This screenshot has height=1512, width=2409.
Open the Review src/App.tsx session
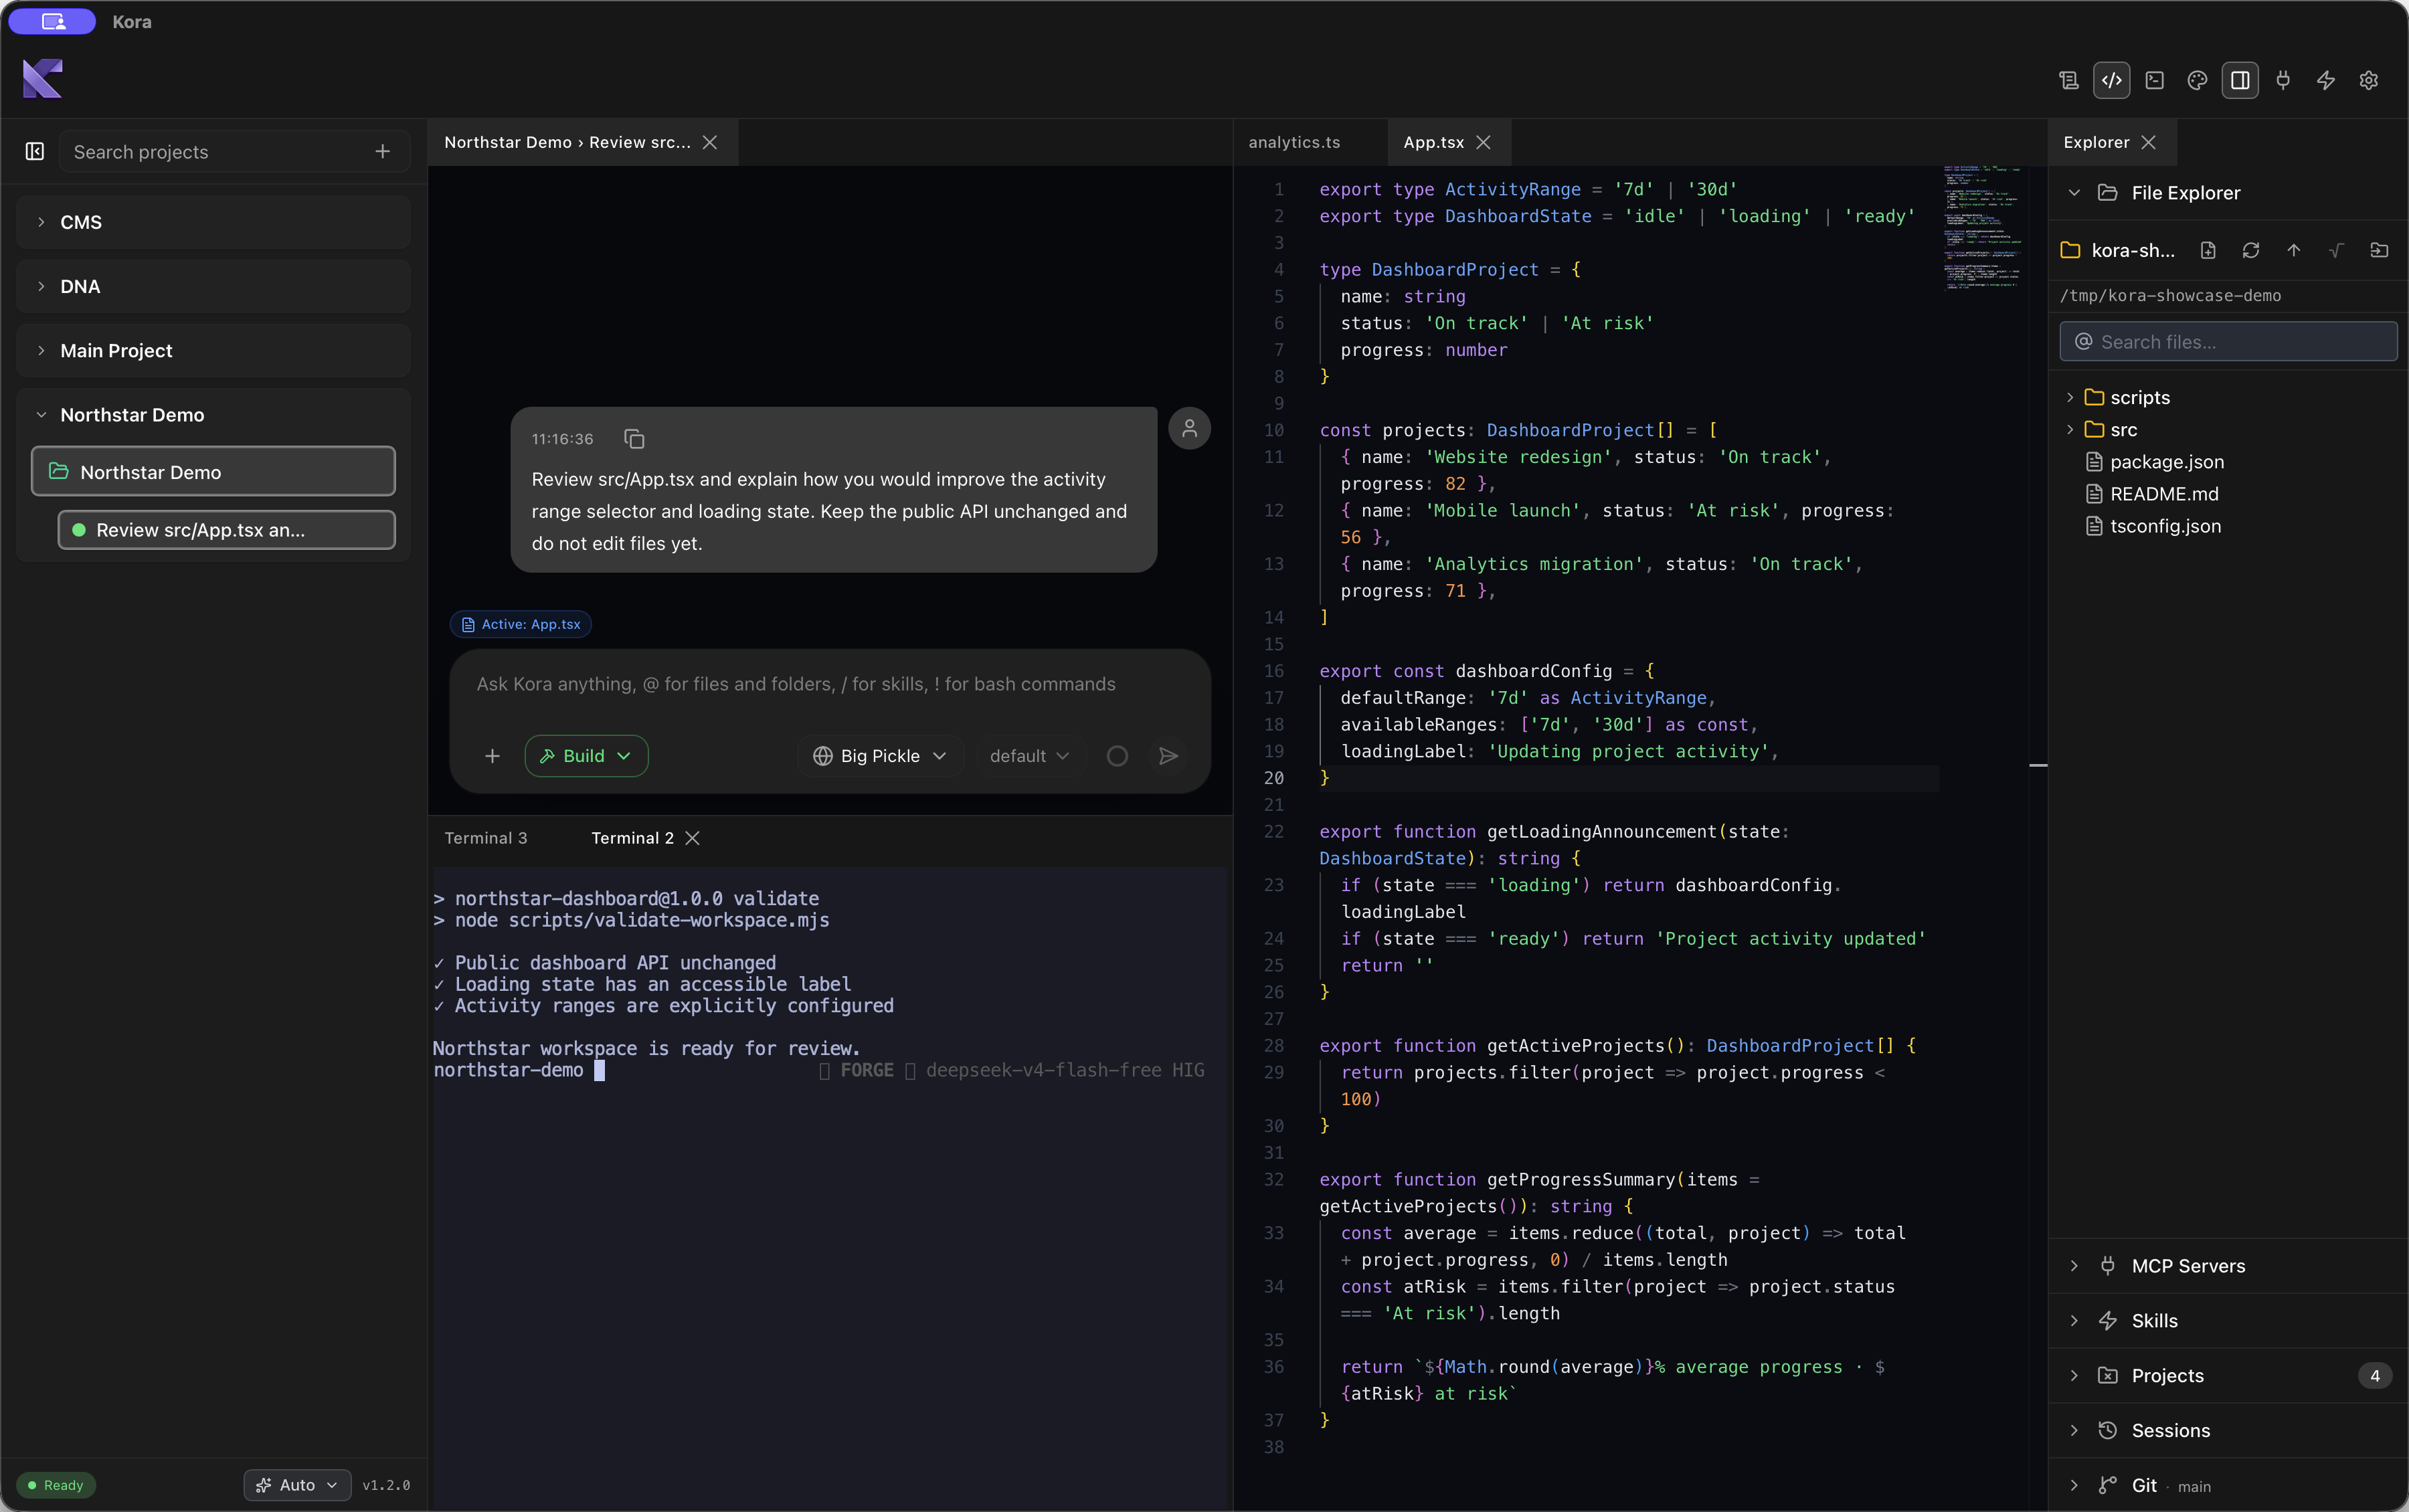pos(226,529)
